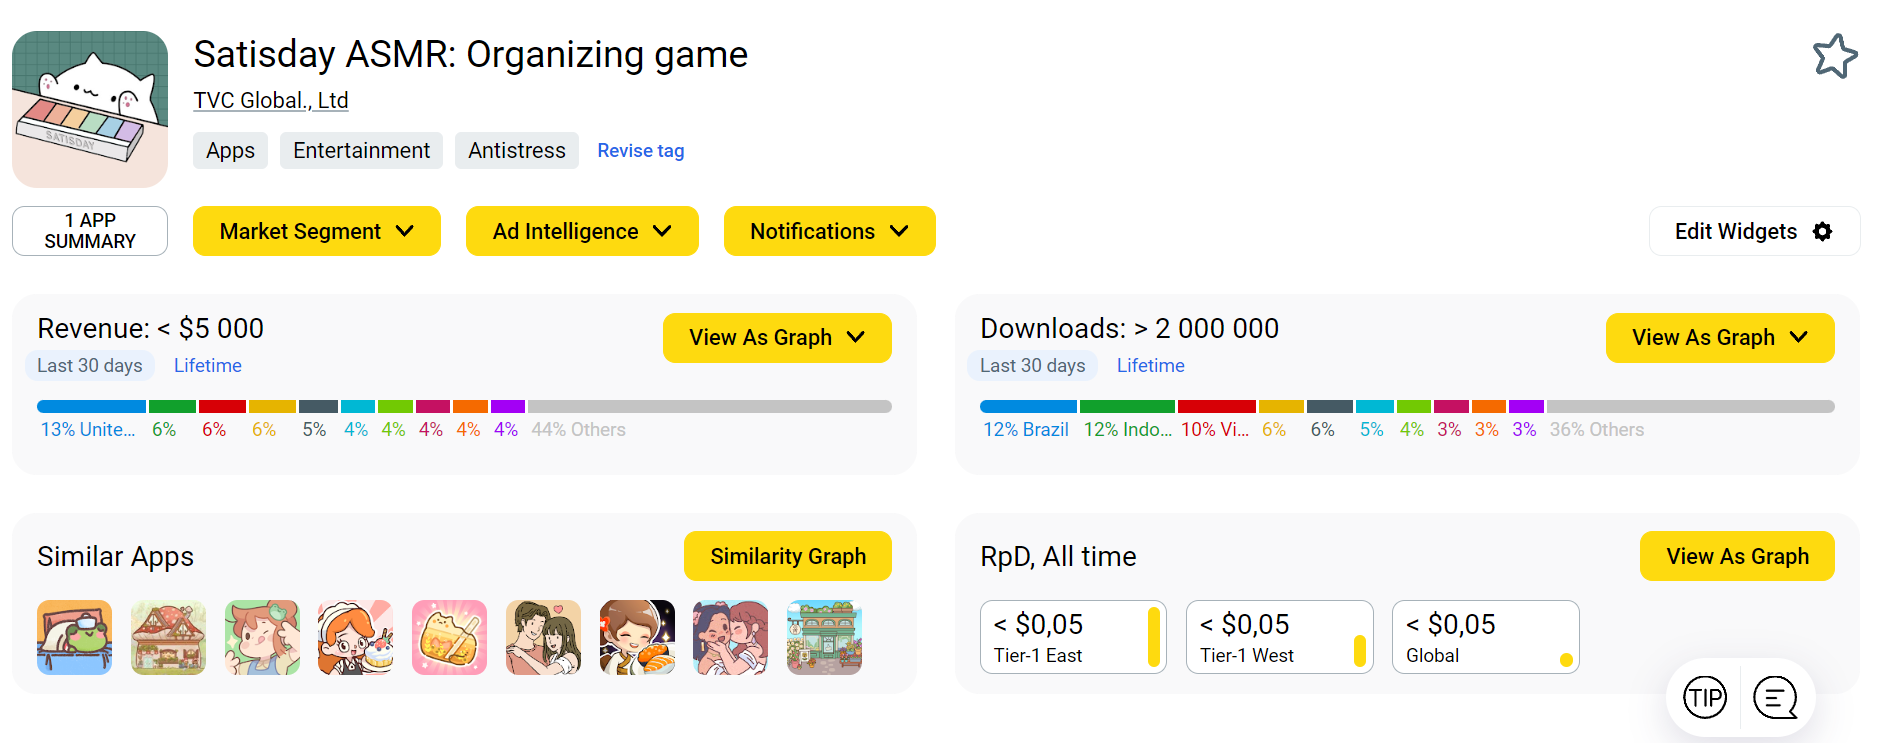Viewport: 1879px width, 743px height.
Task: Open the chat message icon
Action: point(1775,697)
